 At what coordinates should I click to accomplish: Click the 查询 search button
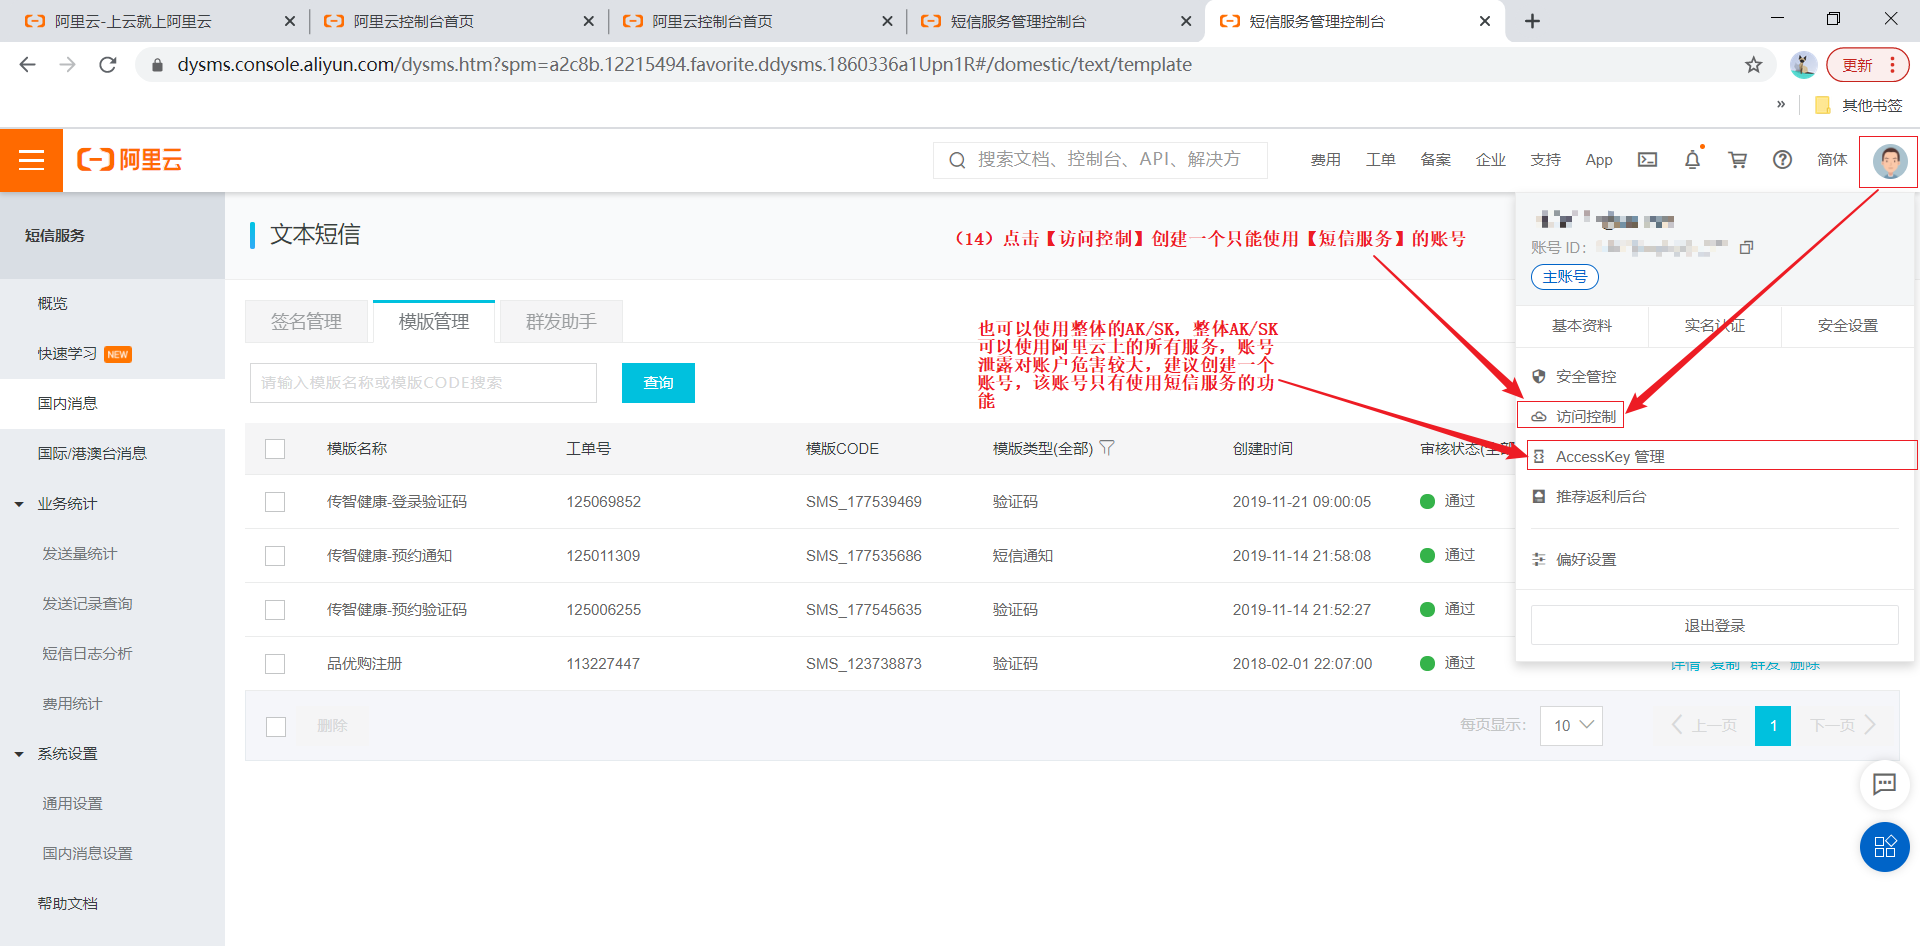658,383
